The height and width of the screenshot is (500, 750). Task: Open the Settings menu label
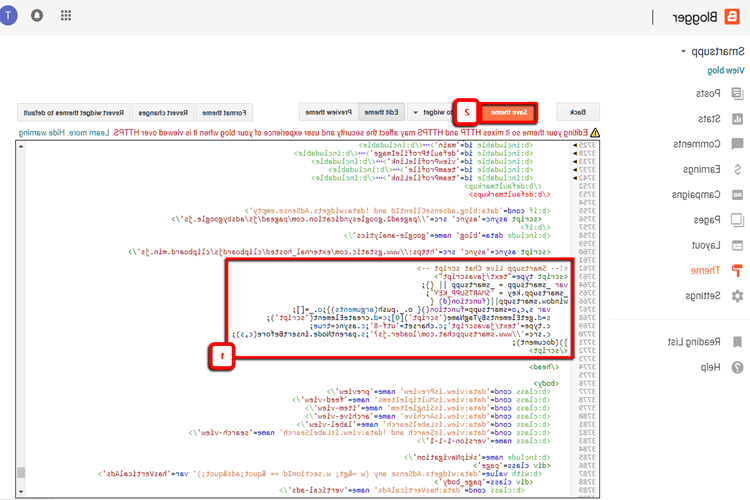(703, 296)
